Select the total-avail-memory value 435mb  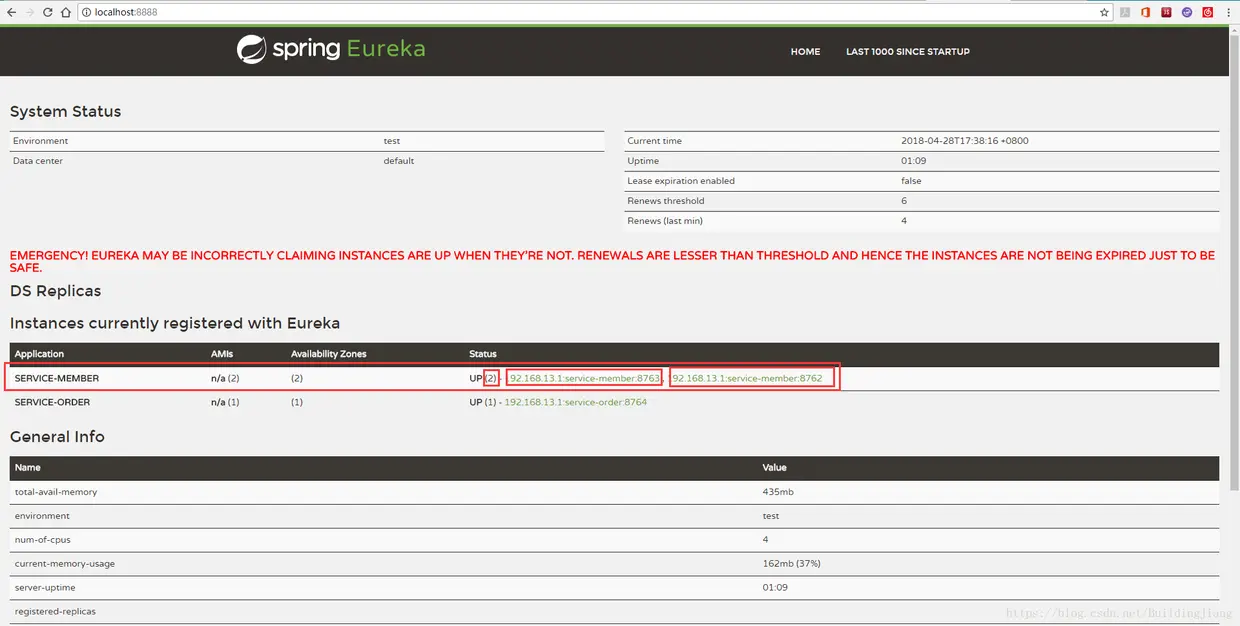coord(780,492)
